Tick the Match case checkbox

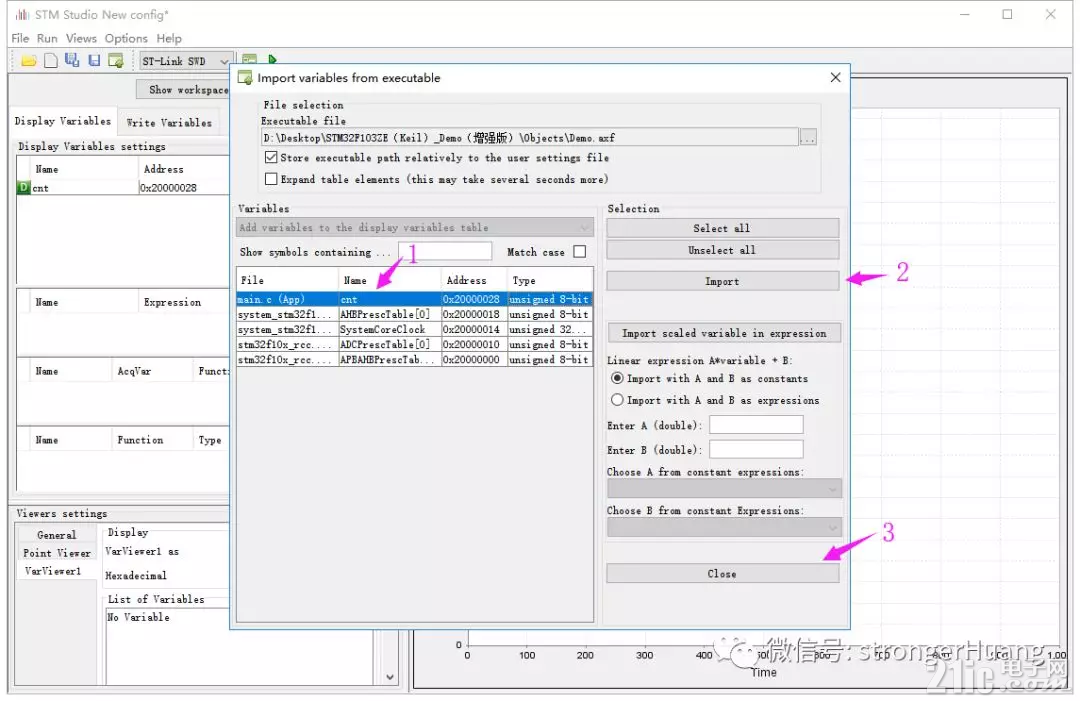tap(580, 251)
